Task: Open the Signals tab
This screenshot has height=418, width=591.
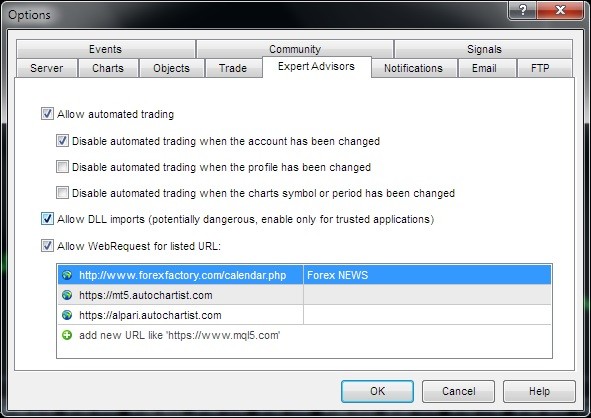Action: point(484,49)
